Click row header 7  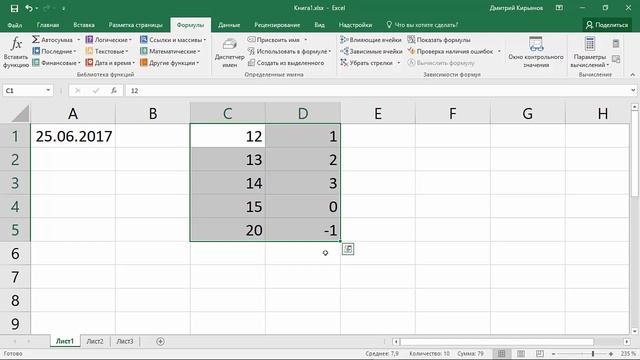click(15, 277)
